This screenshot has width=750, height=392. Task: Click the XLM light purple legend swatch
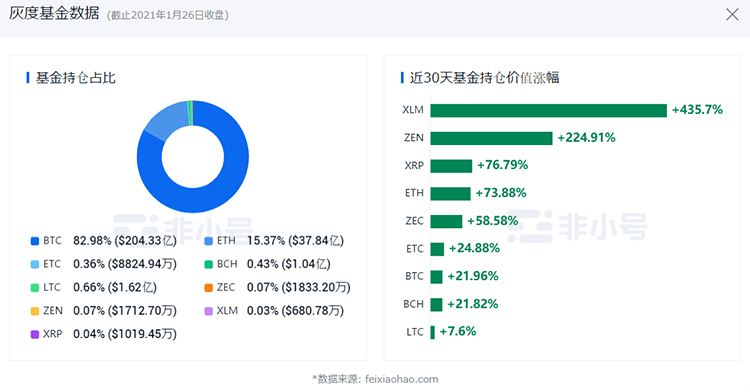click(x=209, y=311)
